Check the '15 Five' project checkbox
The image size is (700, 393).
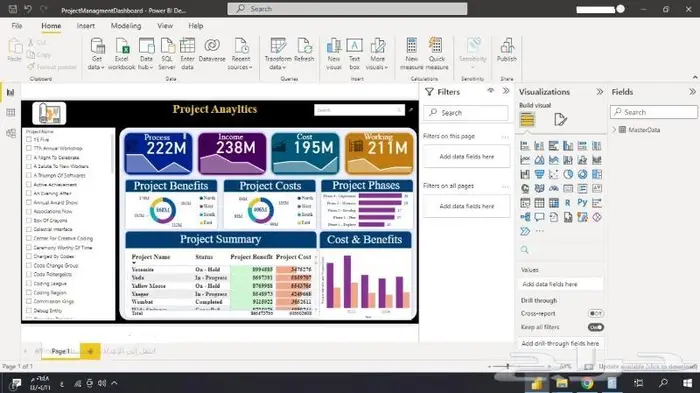click(x=29, y=139)
